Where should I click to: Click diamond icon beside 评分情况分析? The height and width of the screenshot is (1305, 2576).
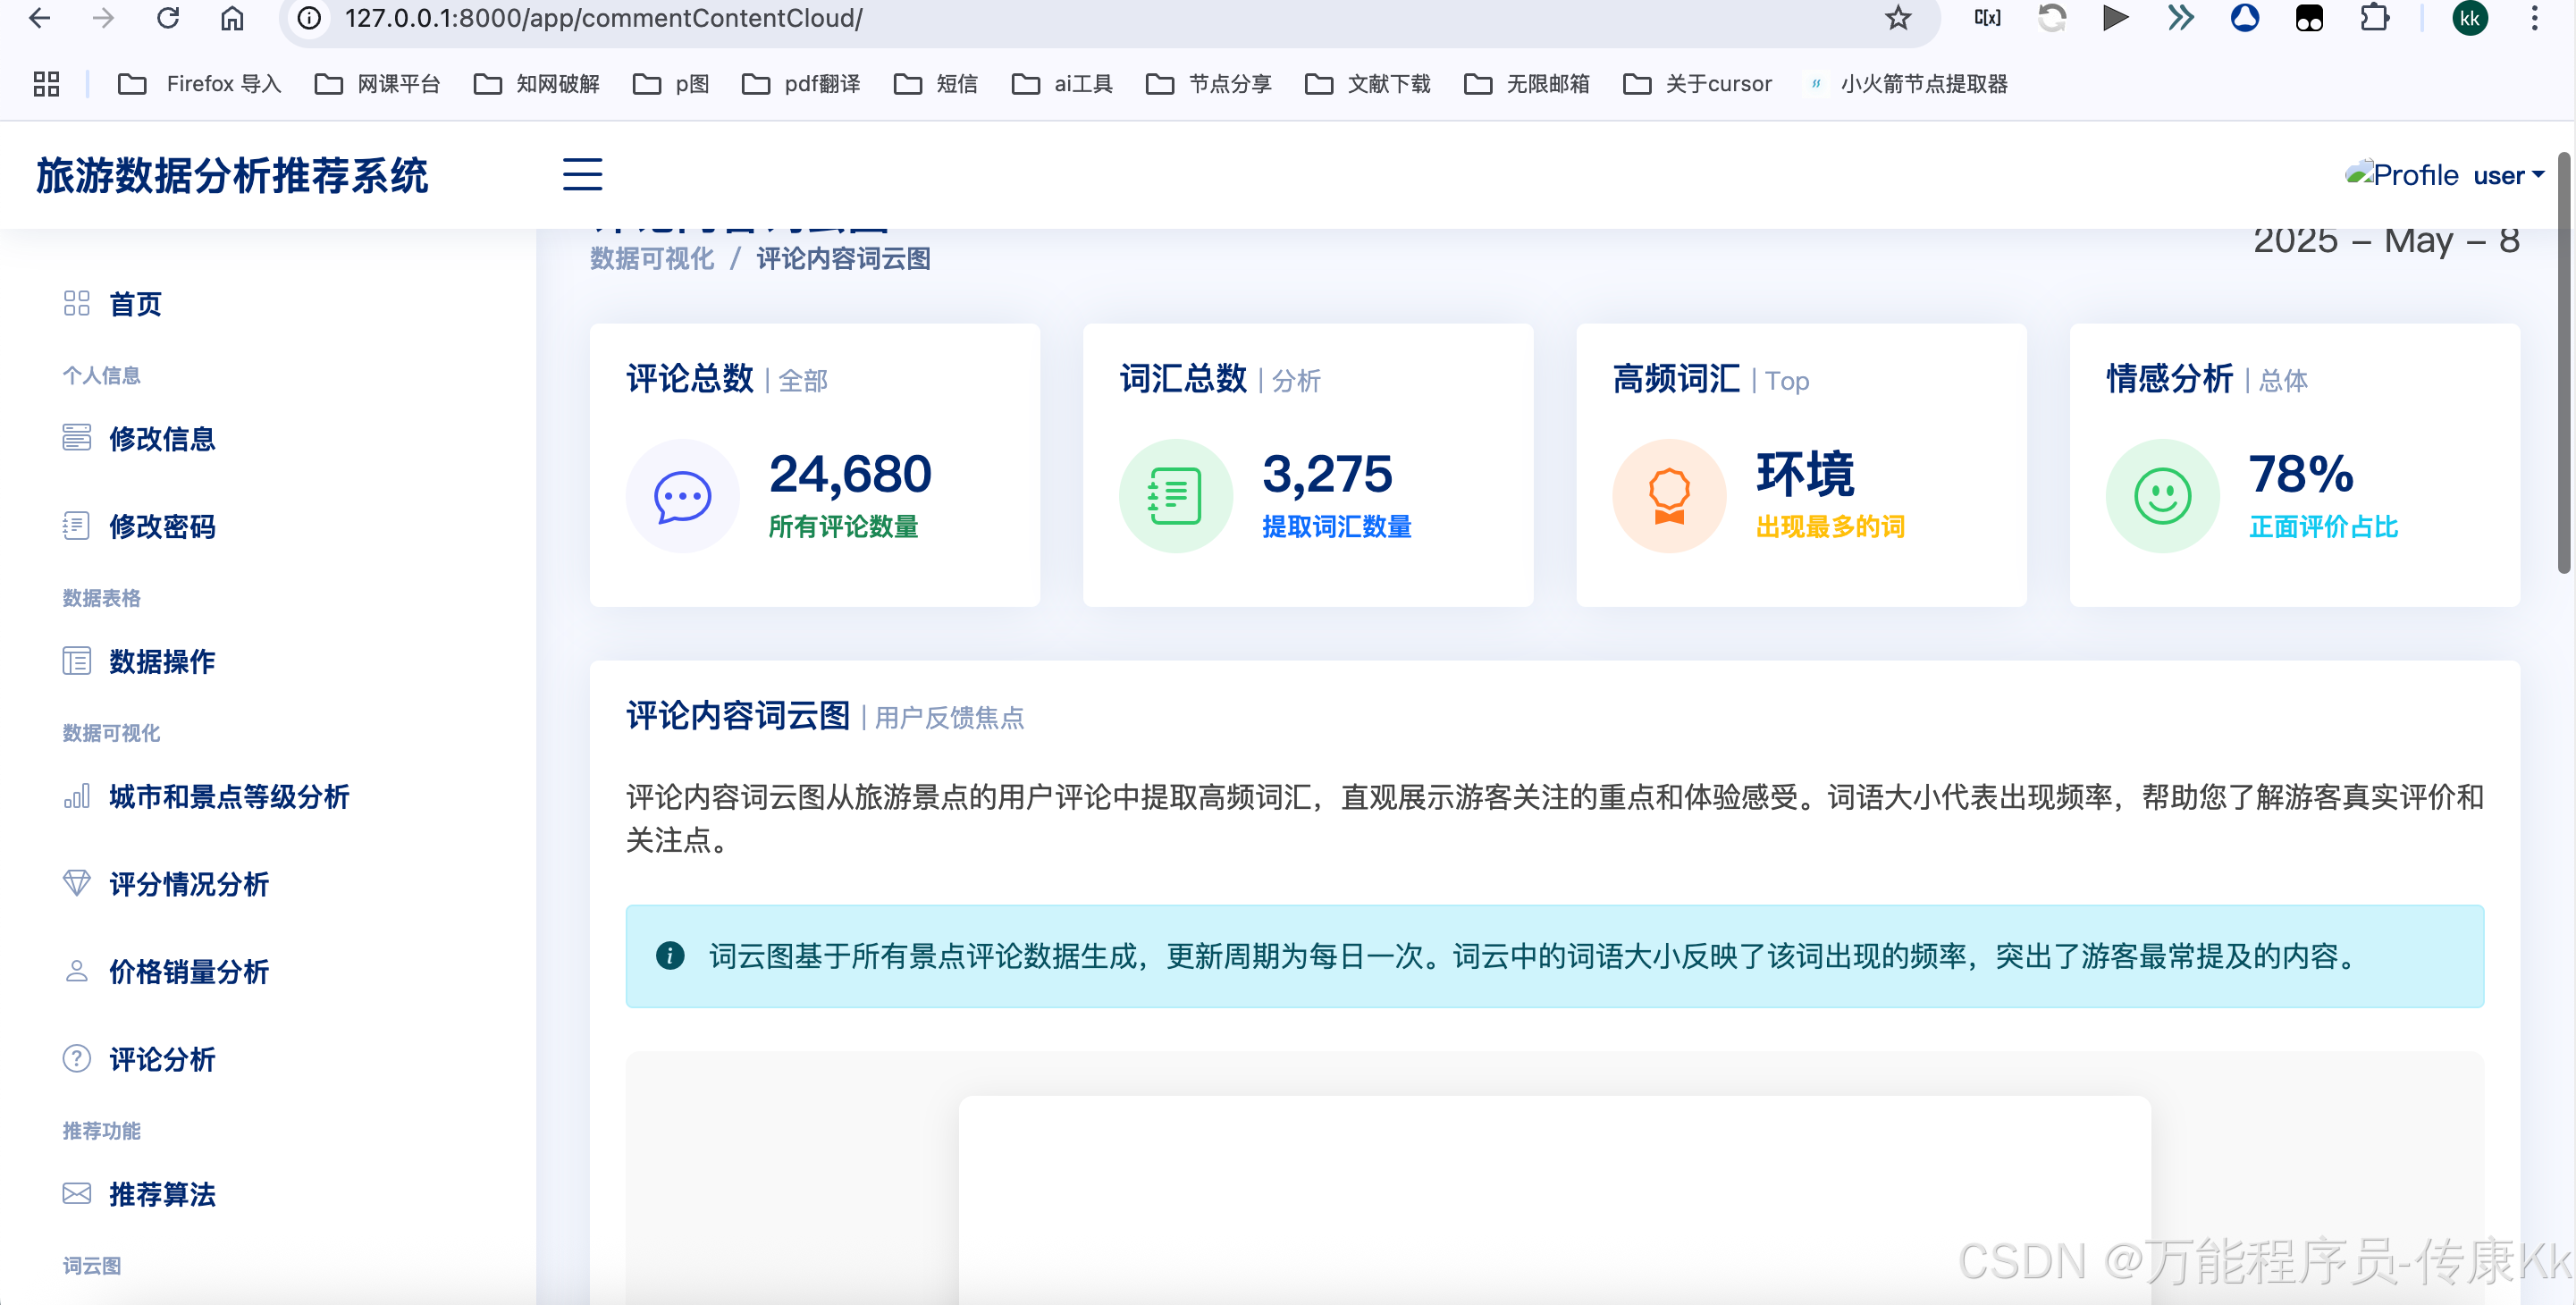click(x=77, y=883)
